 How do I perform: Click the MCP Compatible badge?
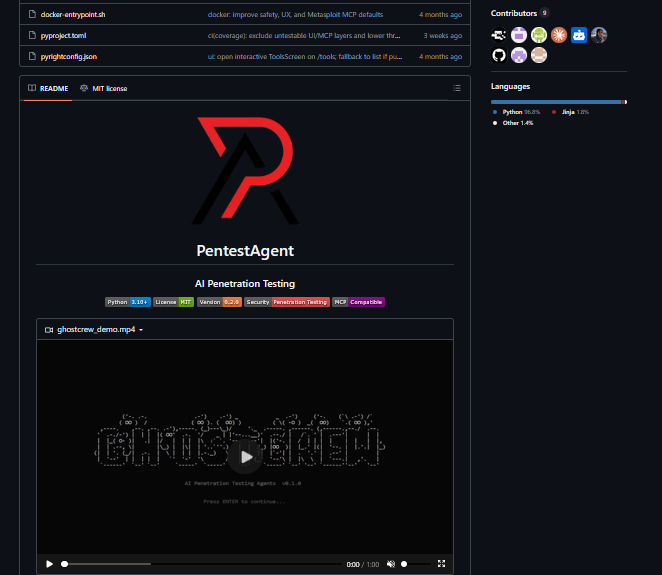[x=358, y=302]
